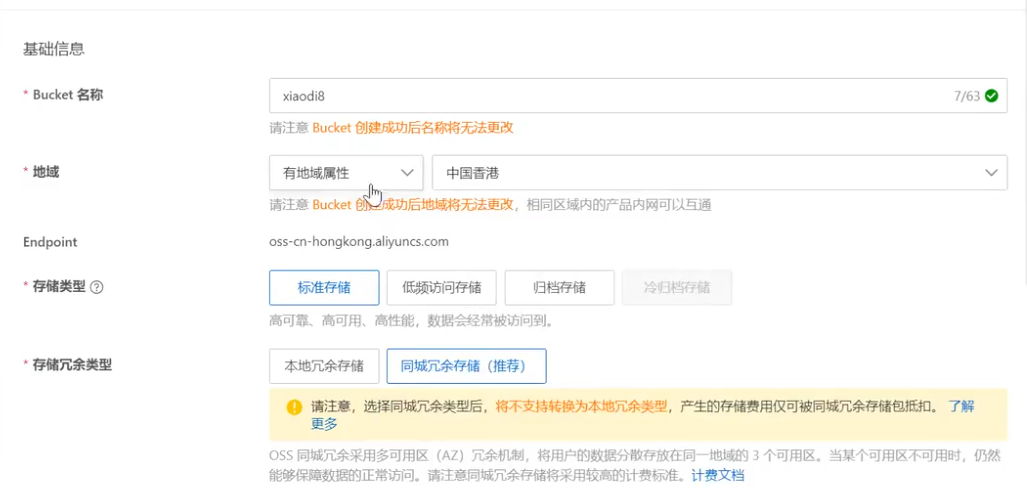Click the 7/63 character counter

[x=966, y=96]
